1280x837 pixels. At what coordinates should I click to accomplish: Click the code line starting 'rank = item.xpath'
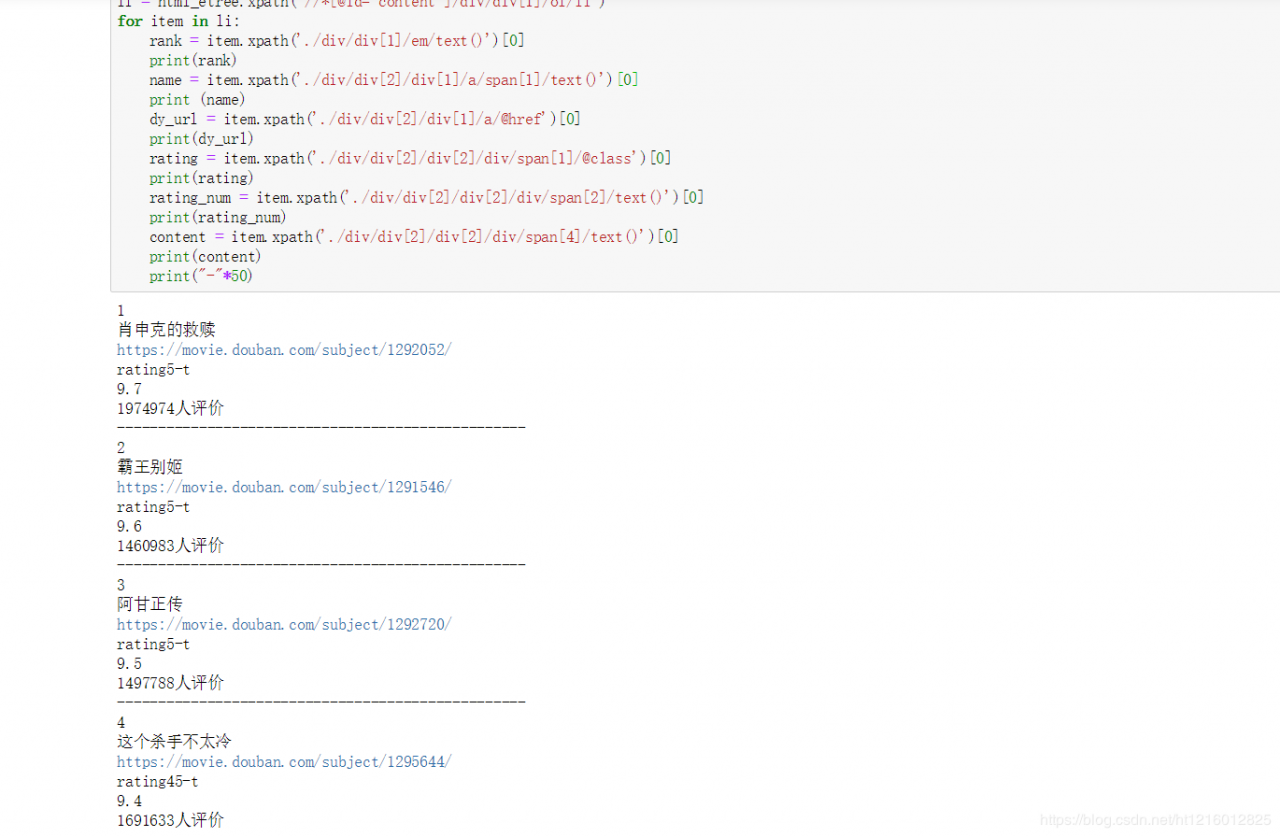point(337,41)
